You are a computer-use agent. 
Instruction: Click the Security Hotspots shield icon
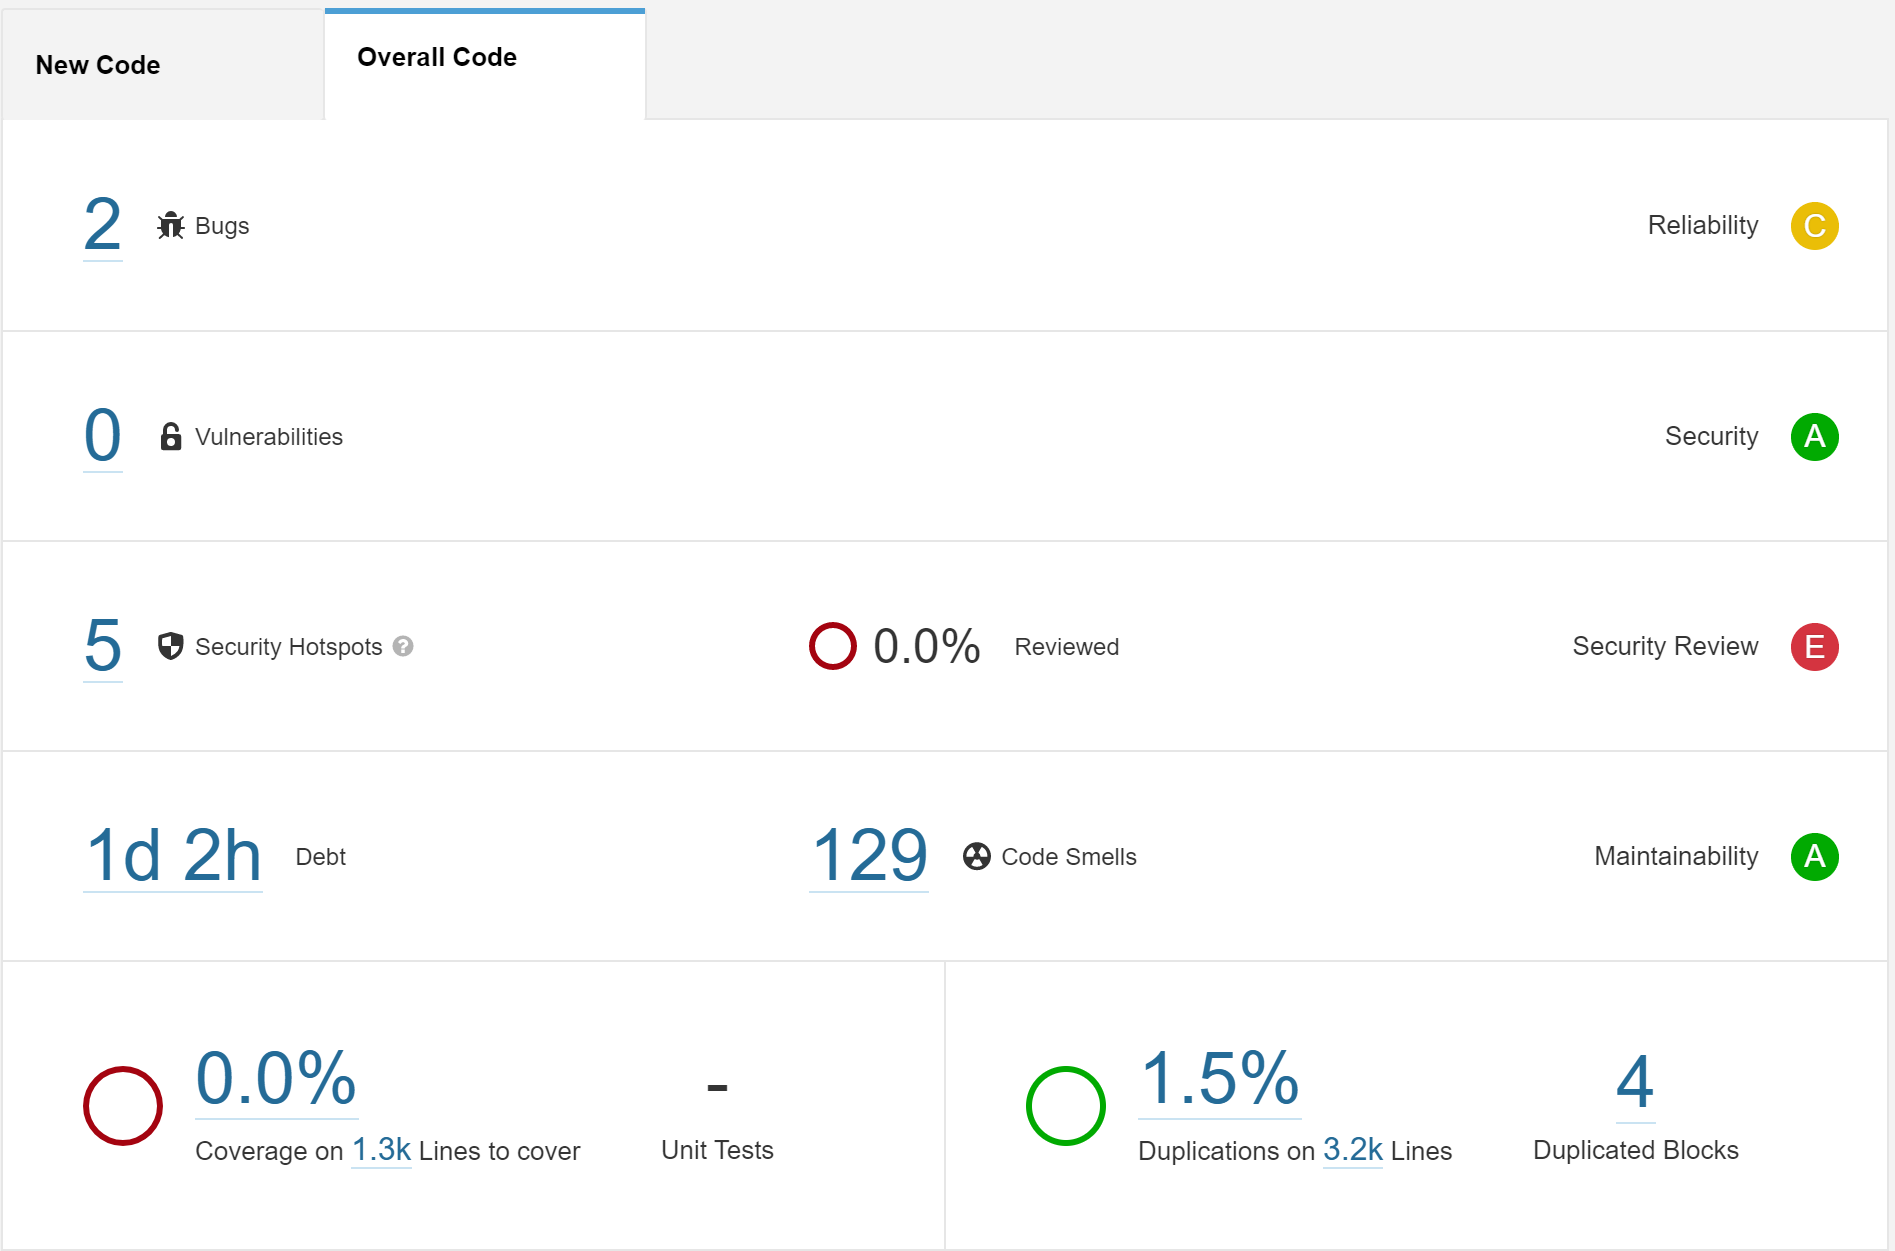(x=170, y=647)
